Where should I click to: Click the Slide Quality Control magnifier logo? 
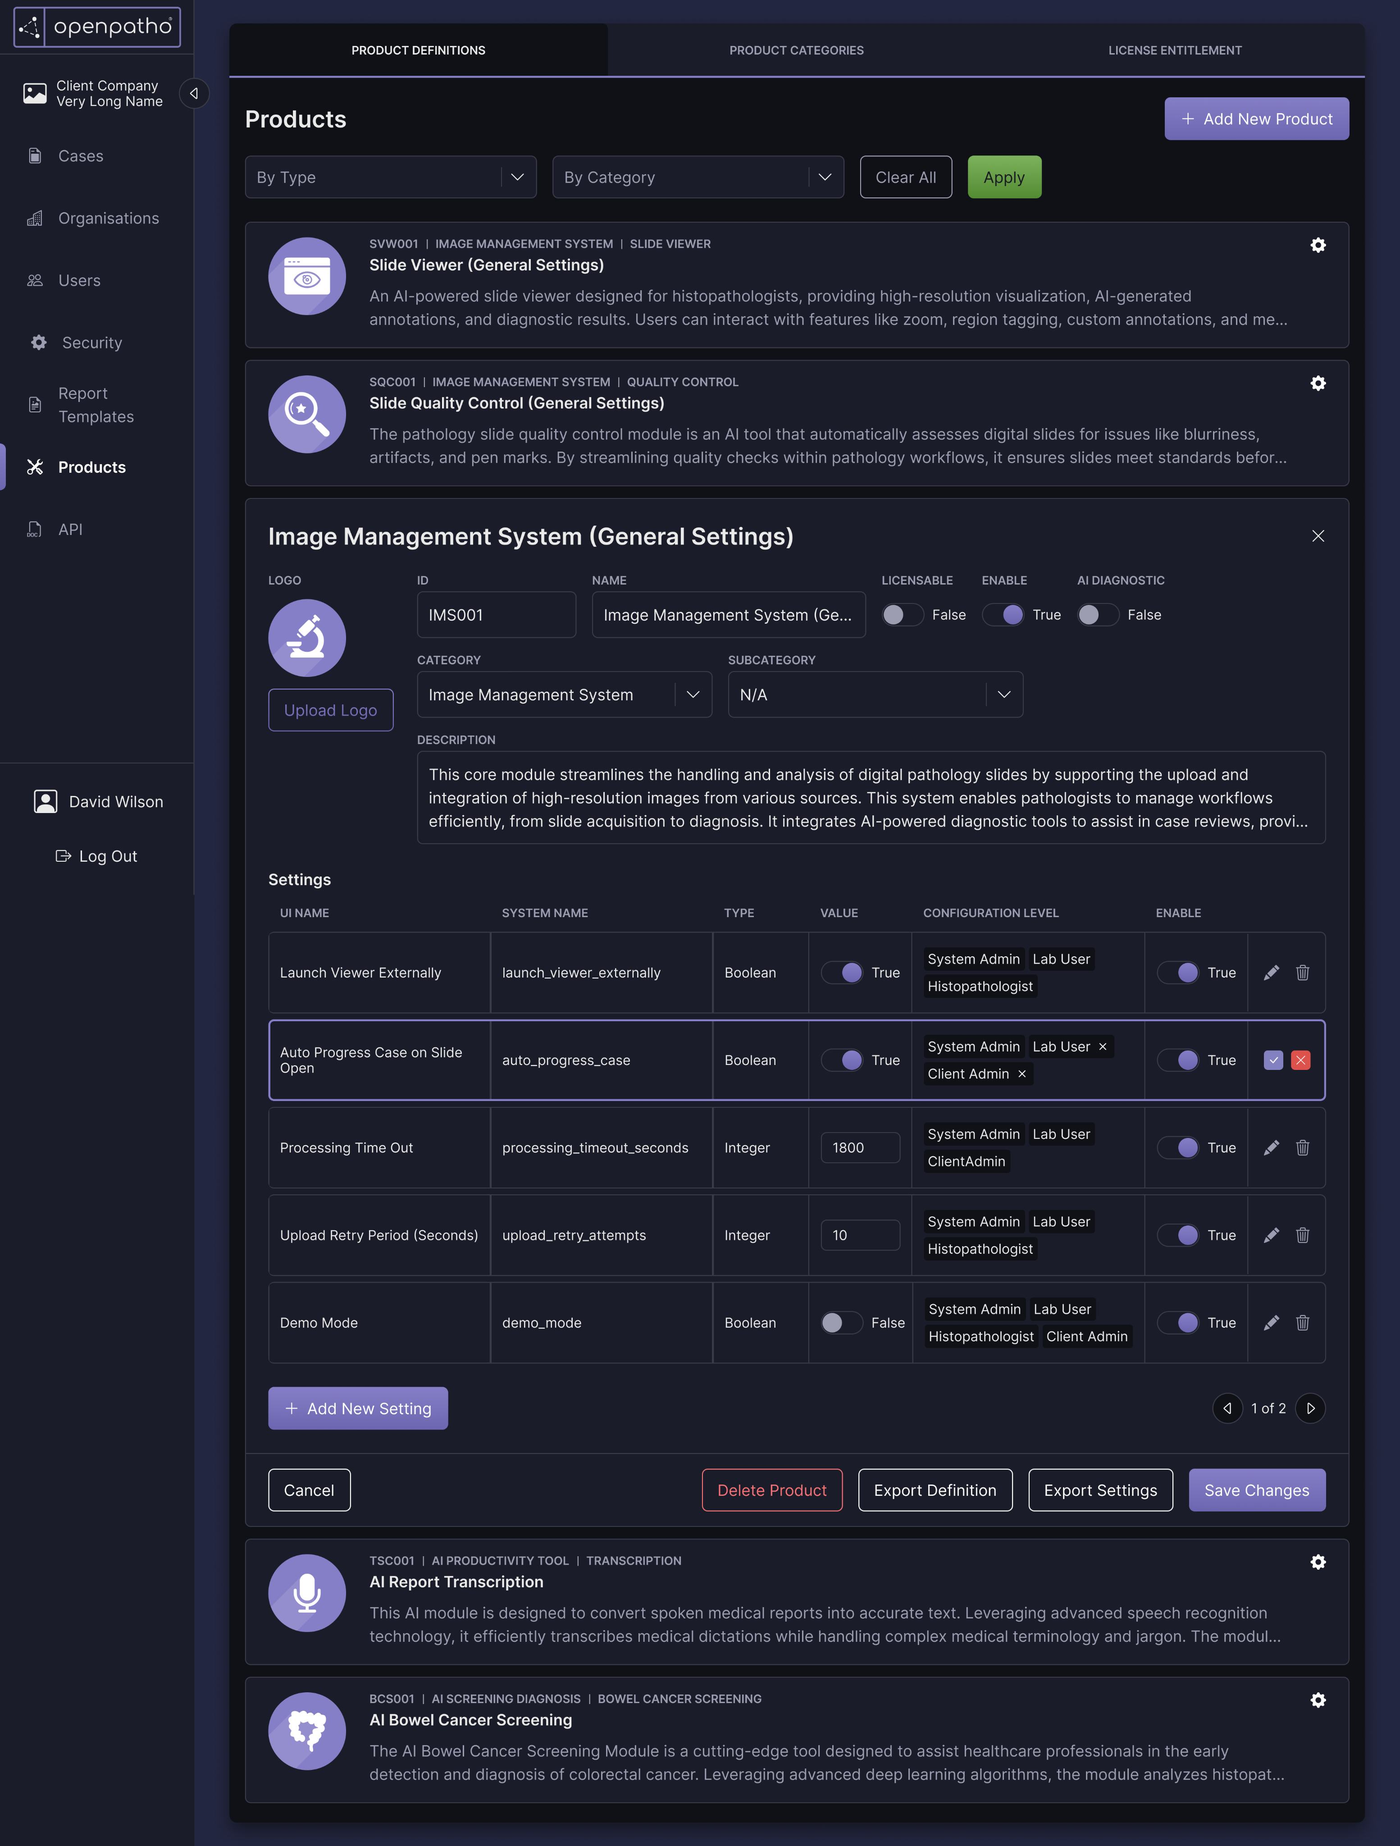[307, 414]
